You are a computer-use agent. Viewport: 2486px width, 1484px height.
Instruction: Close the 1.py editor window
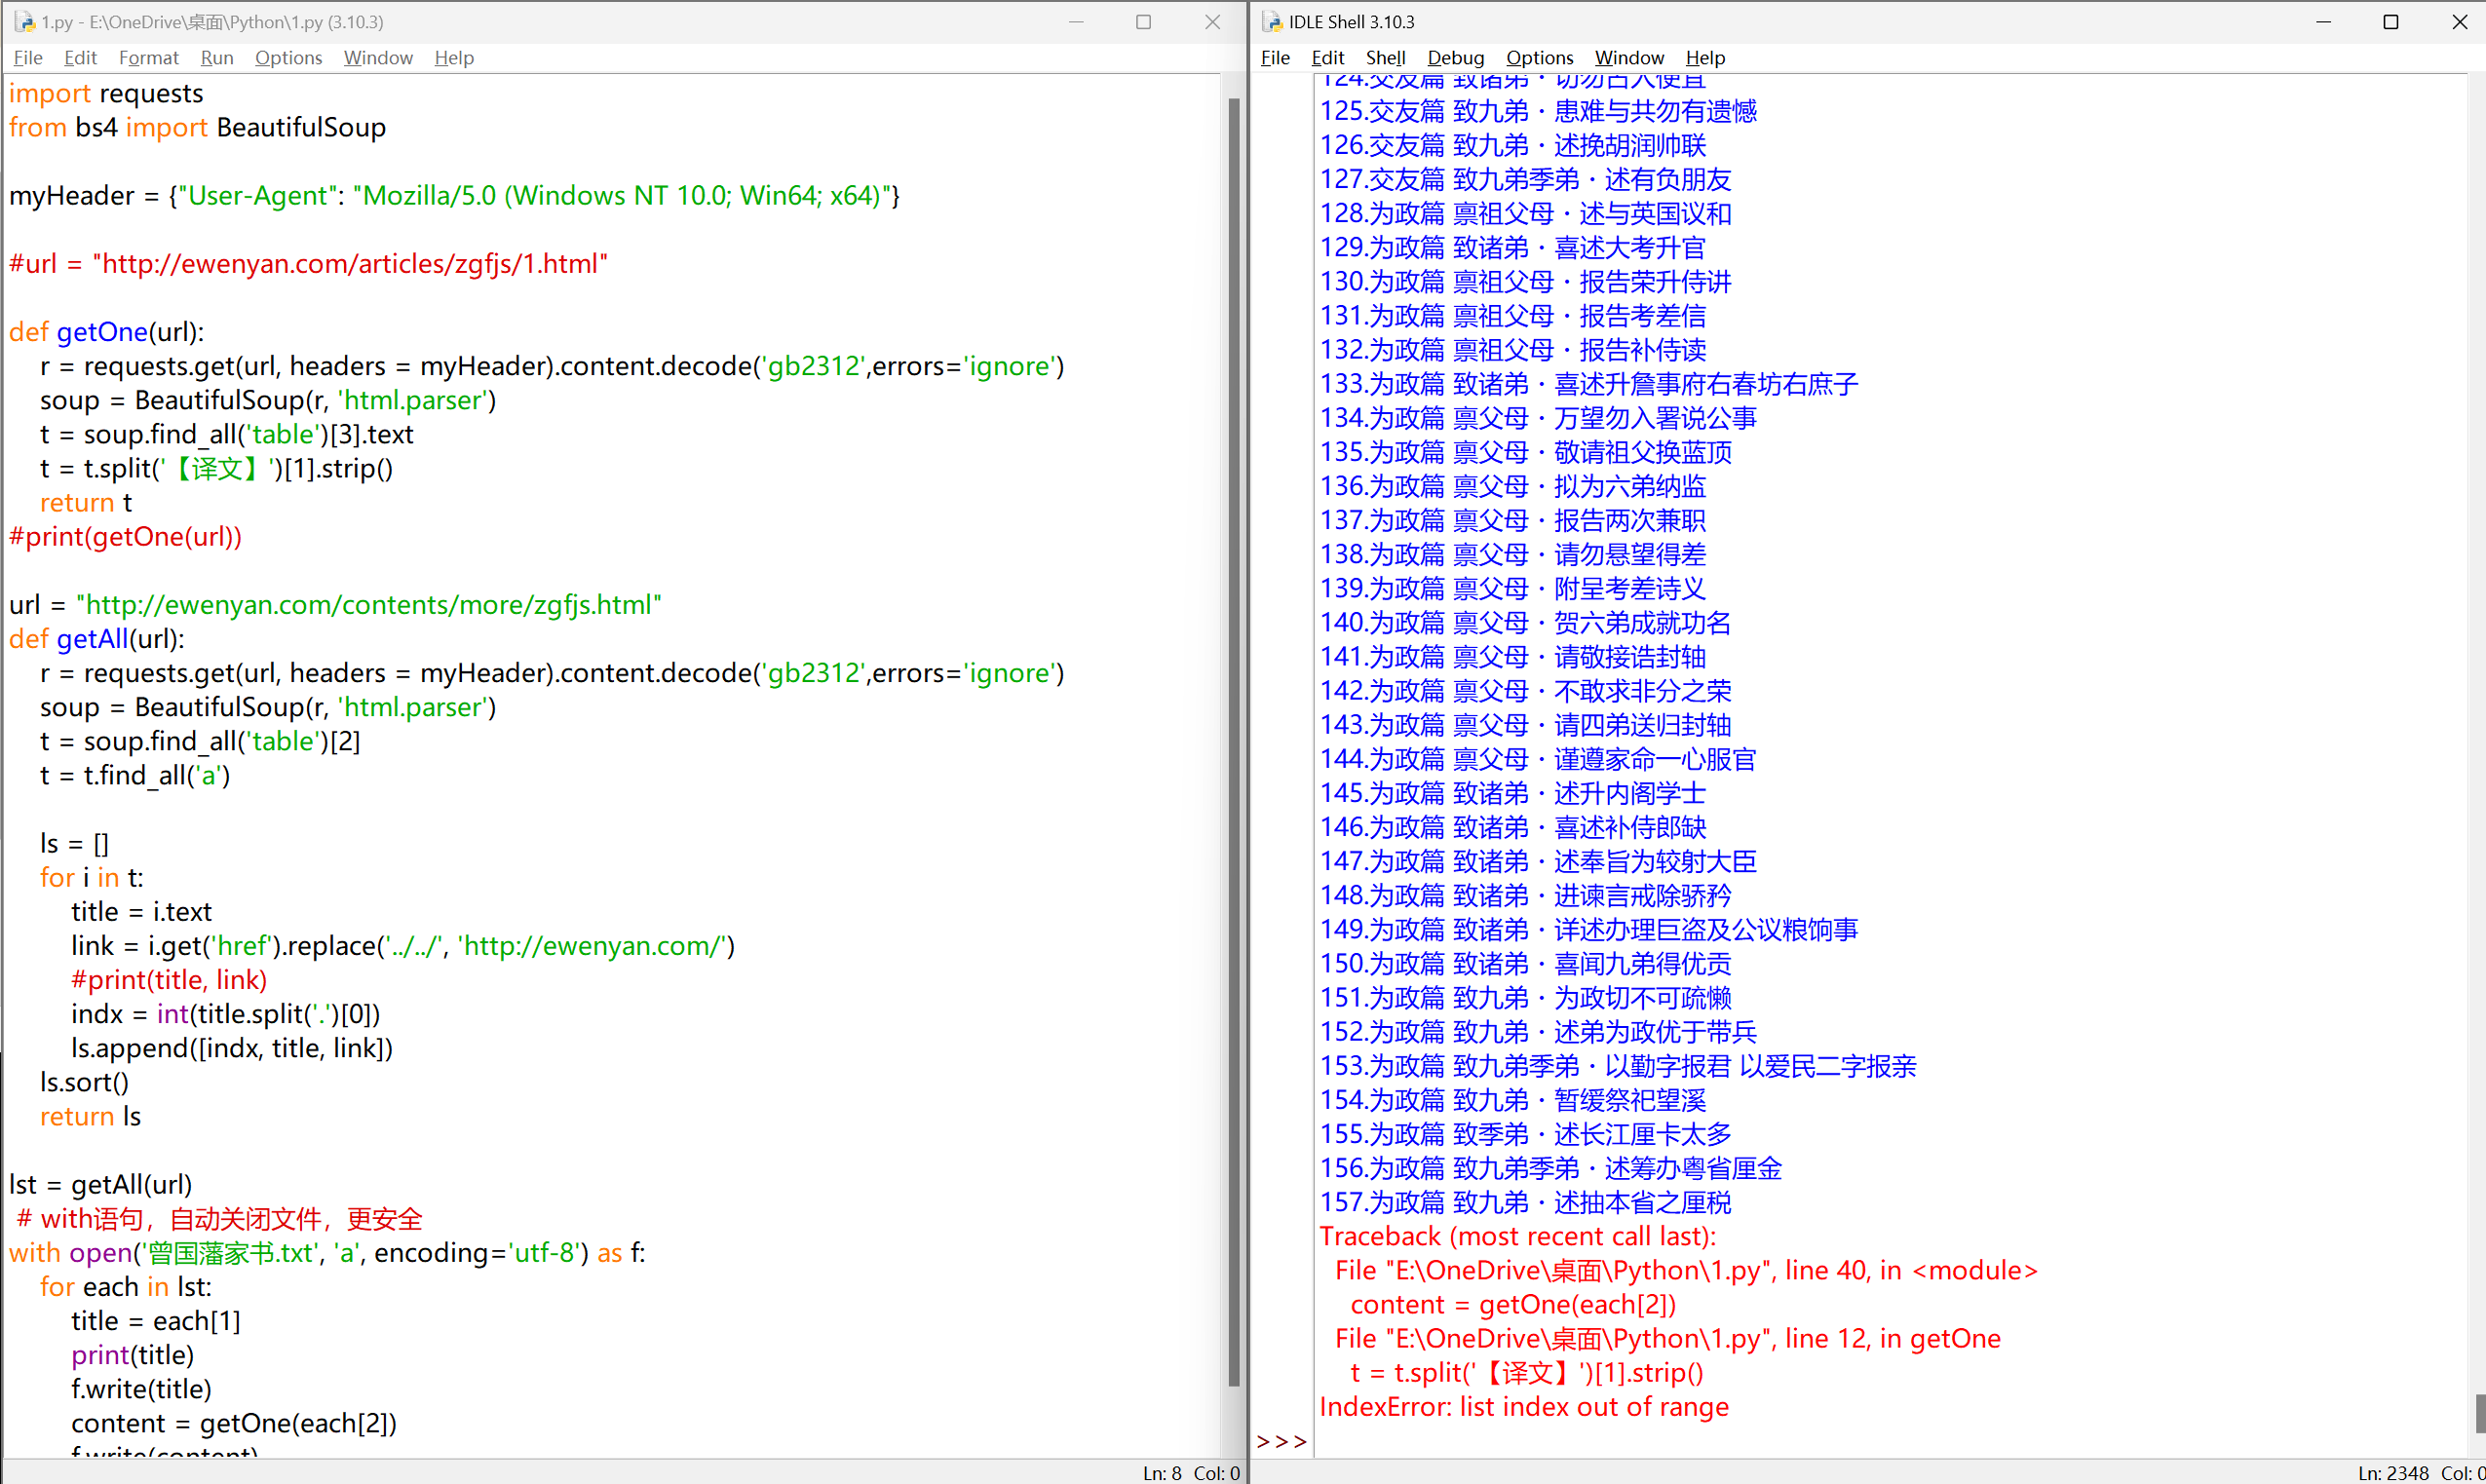pyautogui.click(x=1212, y=21)
